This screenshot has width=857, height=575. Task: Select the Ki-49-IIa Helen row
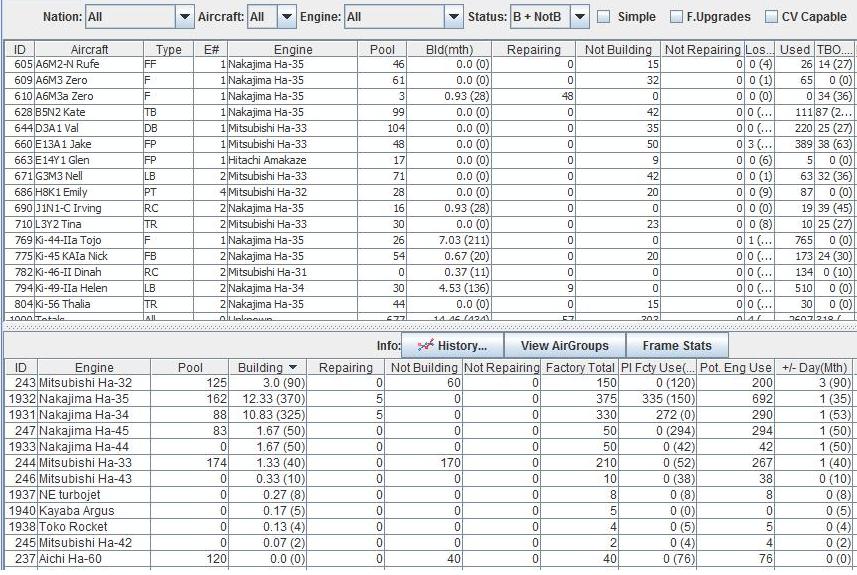429,288
